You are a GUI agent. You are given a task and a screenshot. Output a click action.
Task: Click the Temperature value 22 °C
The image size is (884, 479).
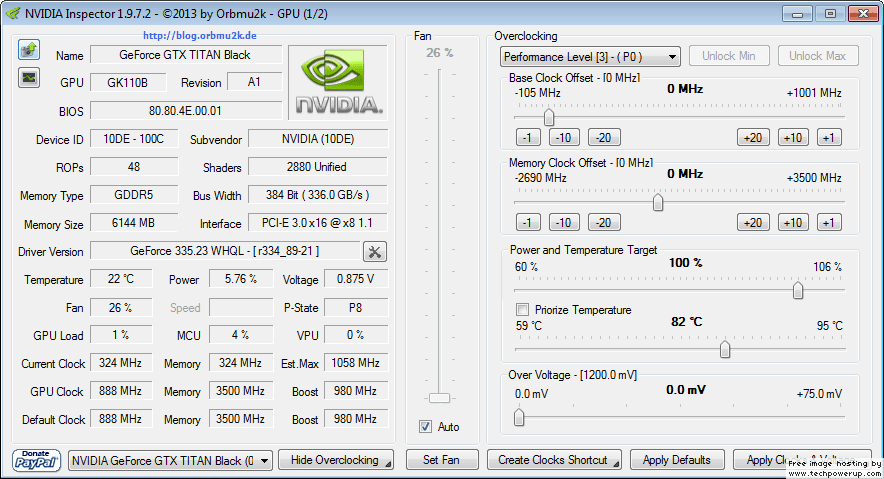[121, 279]
